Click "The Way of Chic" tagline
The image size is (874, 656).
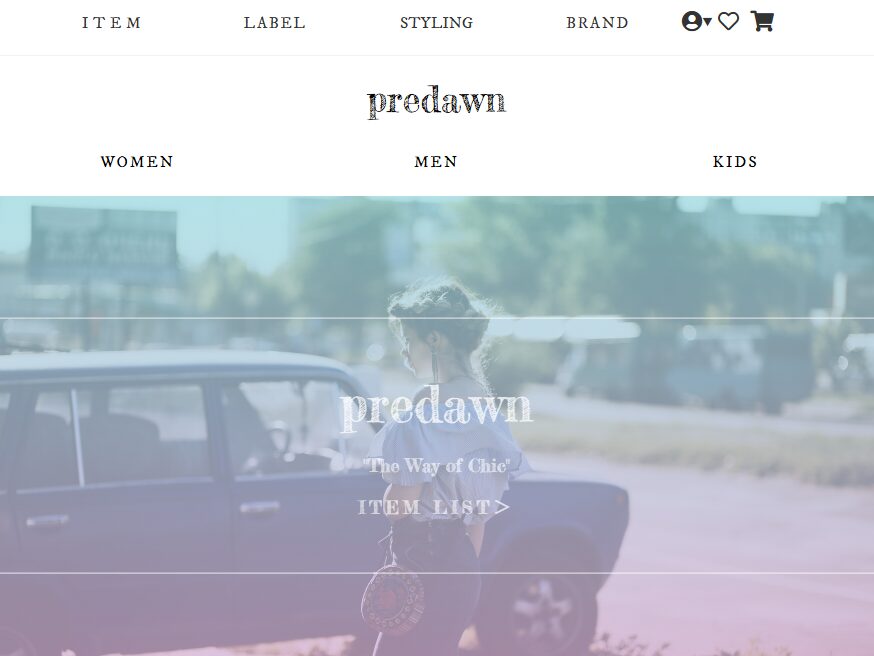436,465
